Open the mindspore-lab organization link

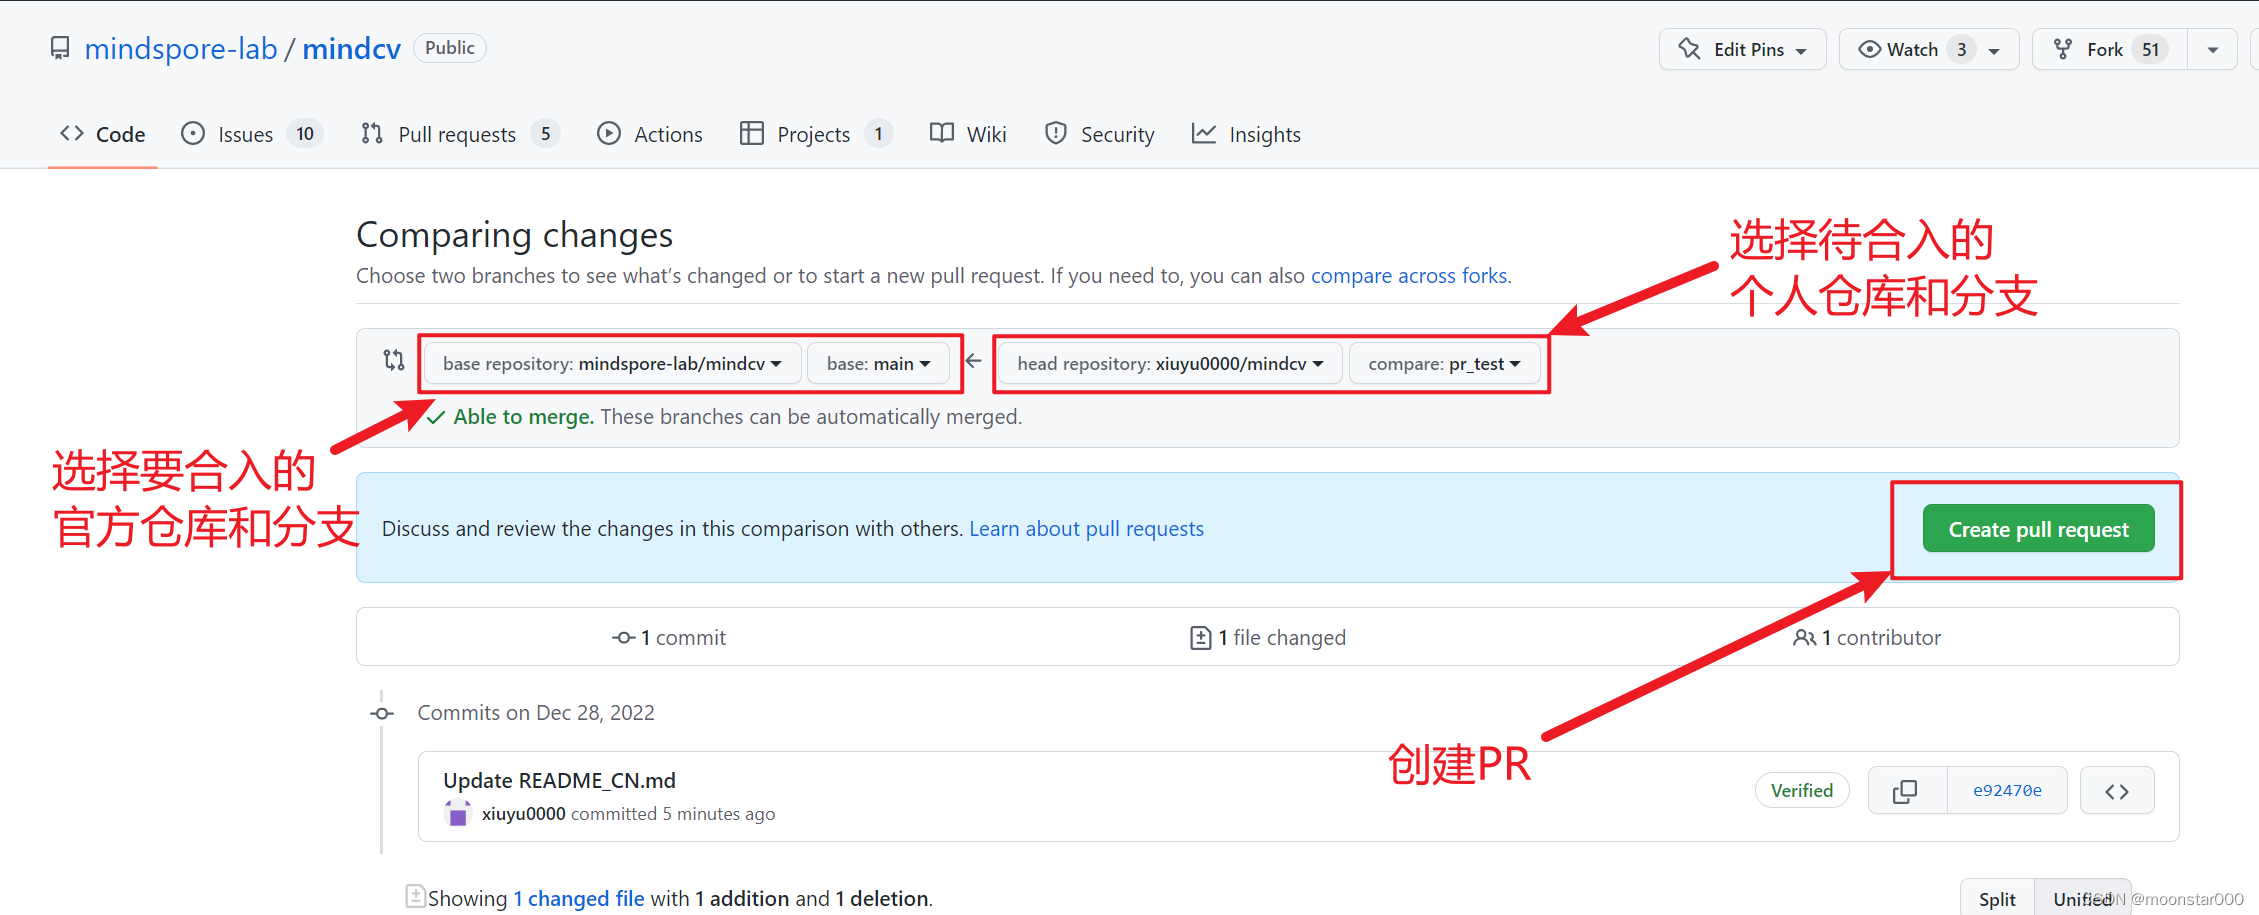[180, 48]
